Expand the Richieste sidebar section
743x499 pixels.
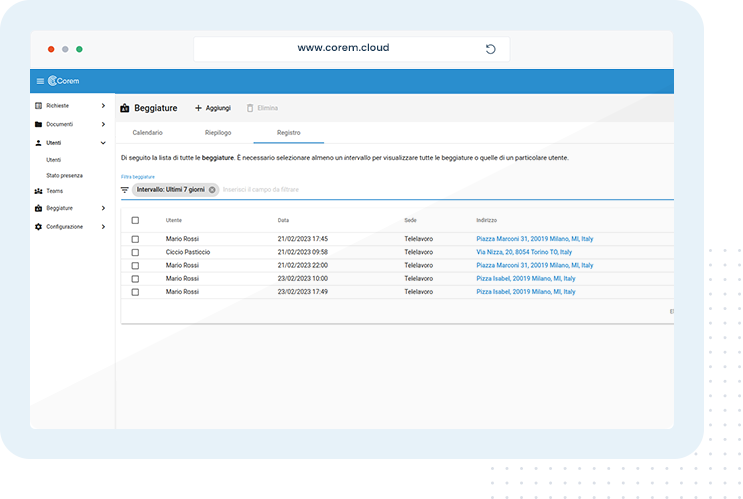click(x=103, y=105)
